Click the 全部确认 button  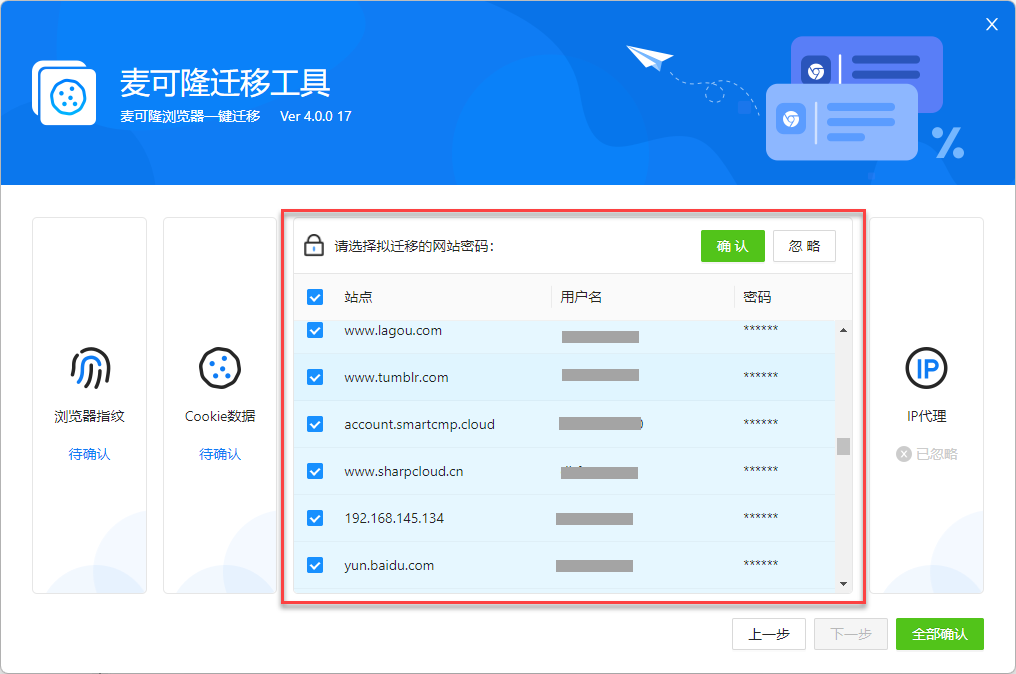point(940,634)
